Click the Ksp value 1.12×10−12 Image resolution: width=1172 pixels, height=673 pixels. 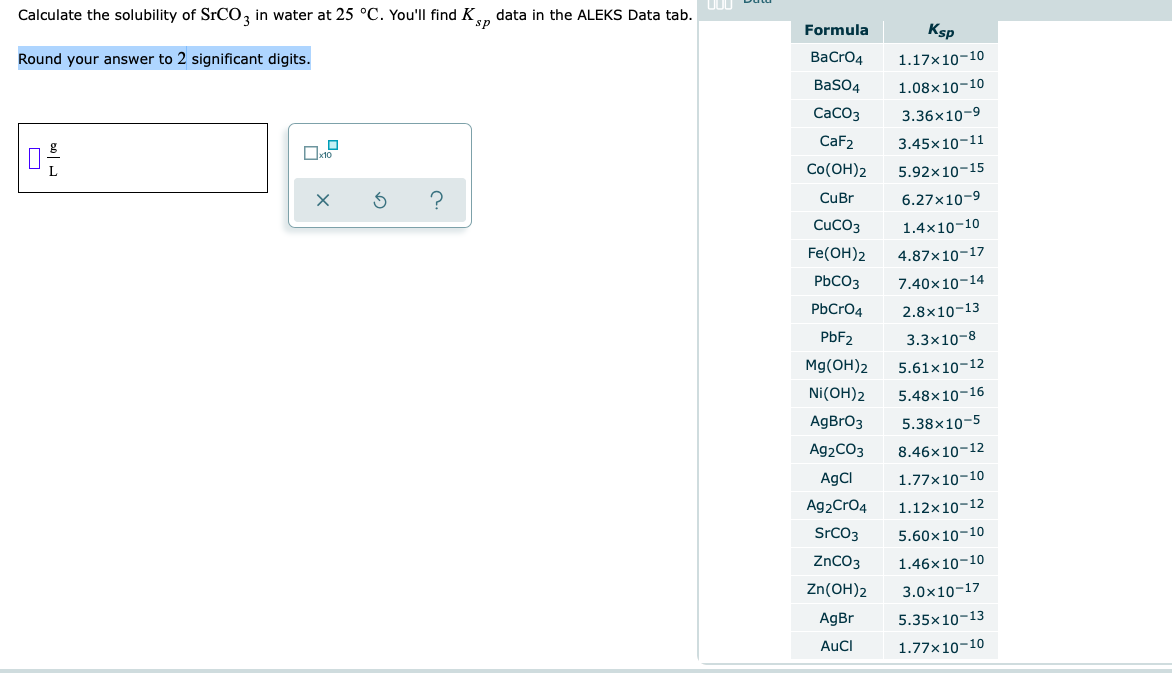[x=941, y=506]
